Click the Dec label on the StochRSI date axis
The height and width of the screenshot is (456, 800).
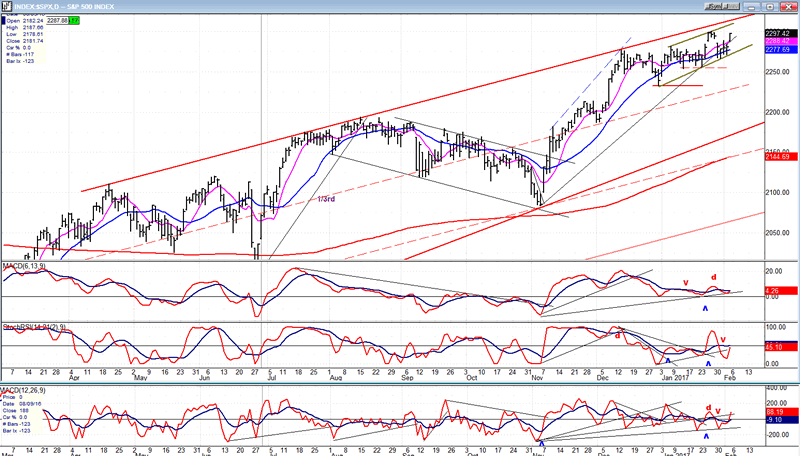pyautogui.click(x=603, y=378)
